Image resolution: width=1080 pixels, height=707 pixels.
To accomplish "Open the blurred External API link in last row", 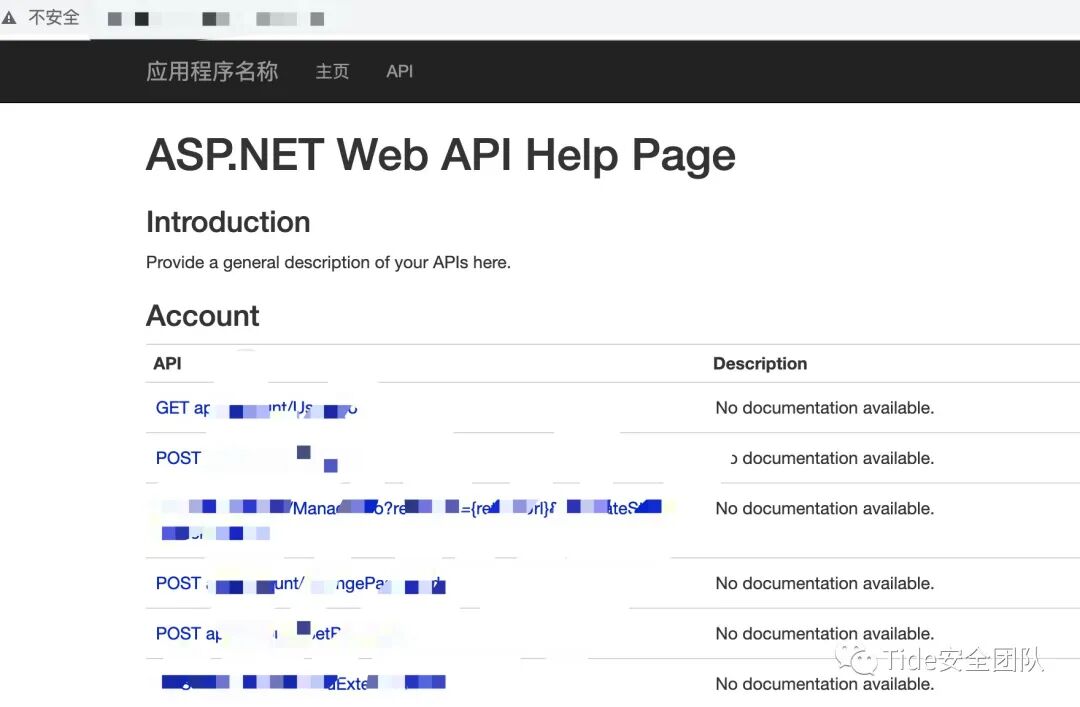I will pyautogui.click(x=303, y=683).
